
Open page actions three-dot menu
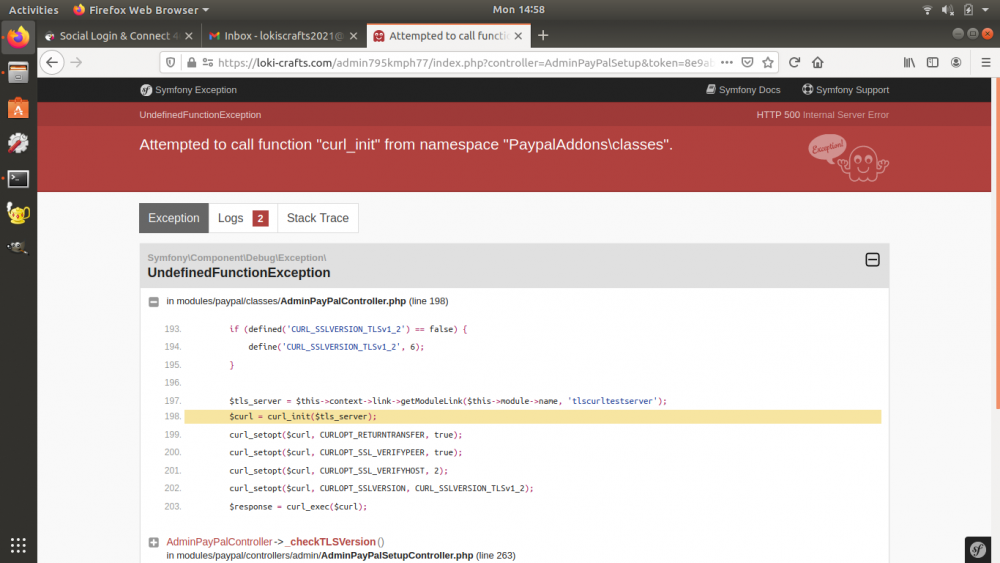point(726,62)
